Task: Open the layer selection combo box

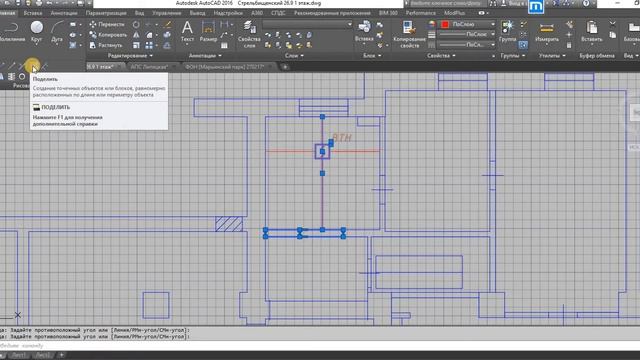Action: click(307, 24)
